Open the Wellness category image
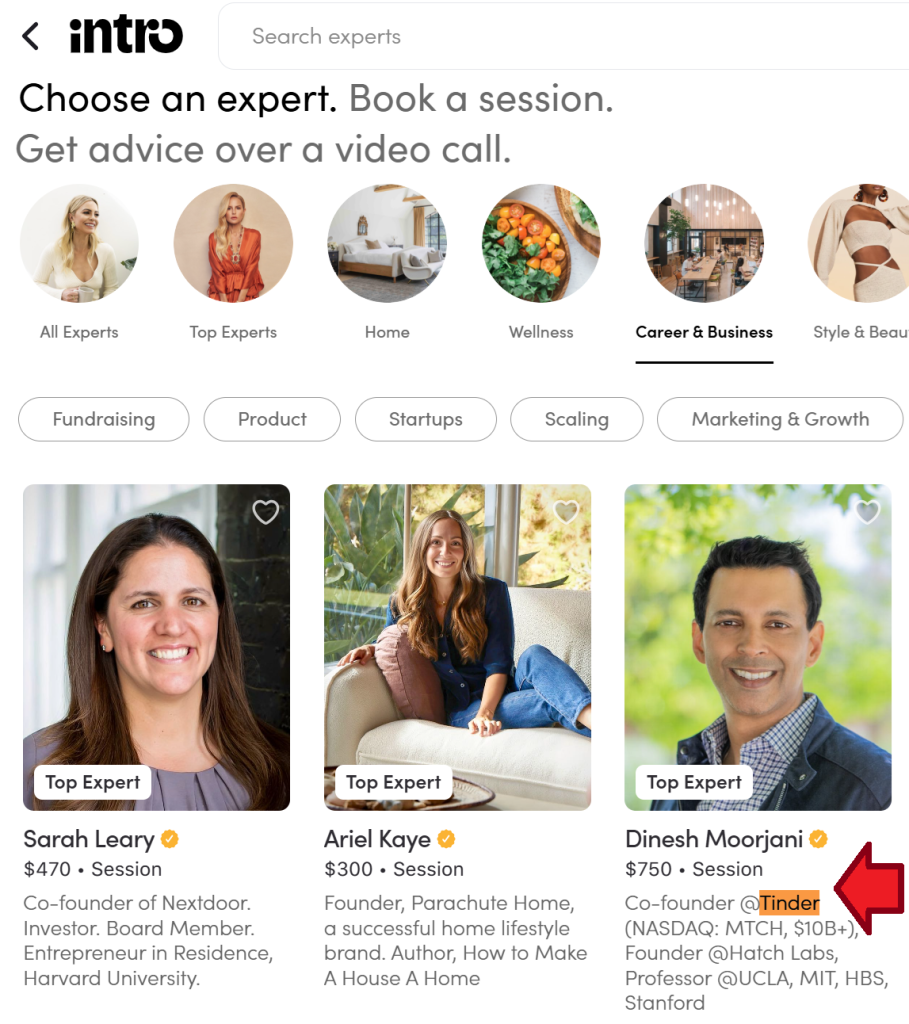 click(541, 243)
